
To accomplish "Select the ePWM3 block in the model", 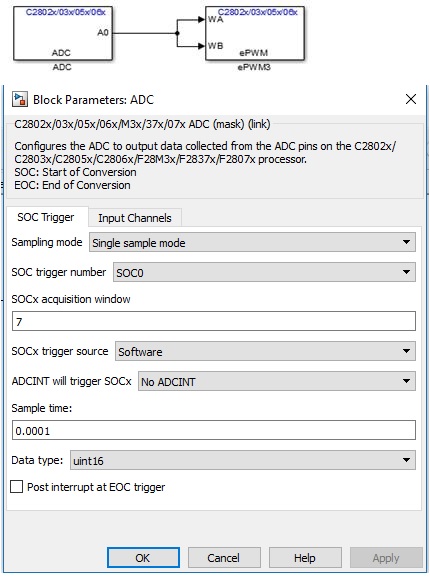I will (255, 33).
